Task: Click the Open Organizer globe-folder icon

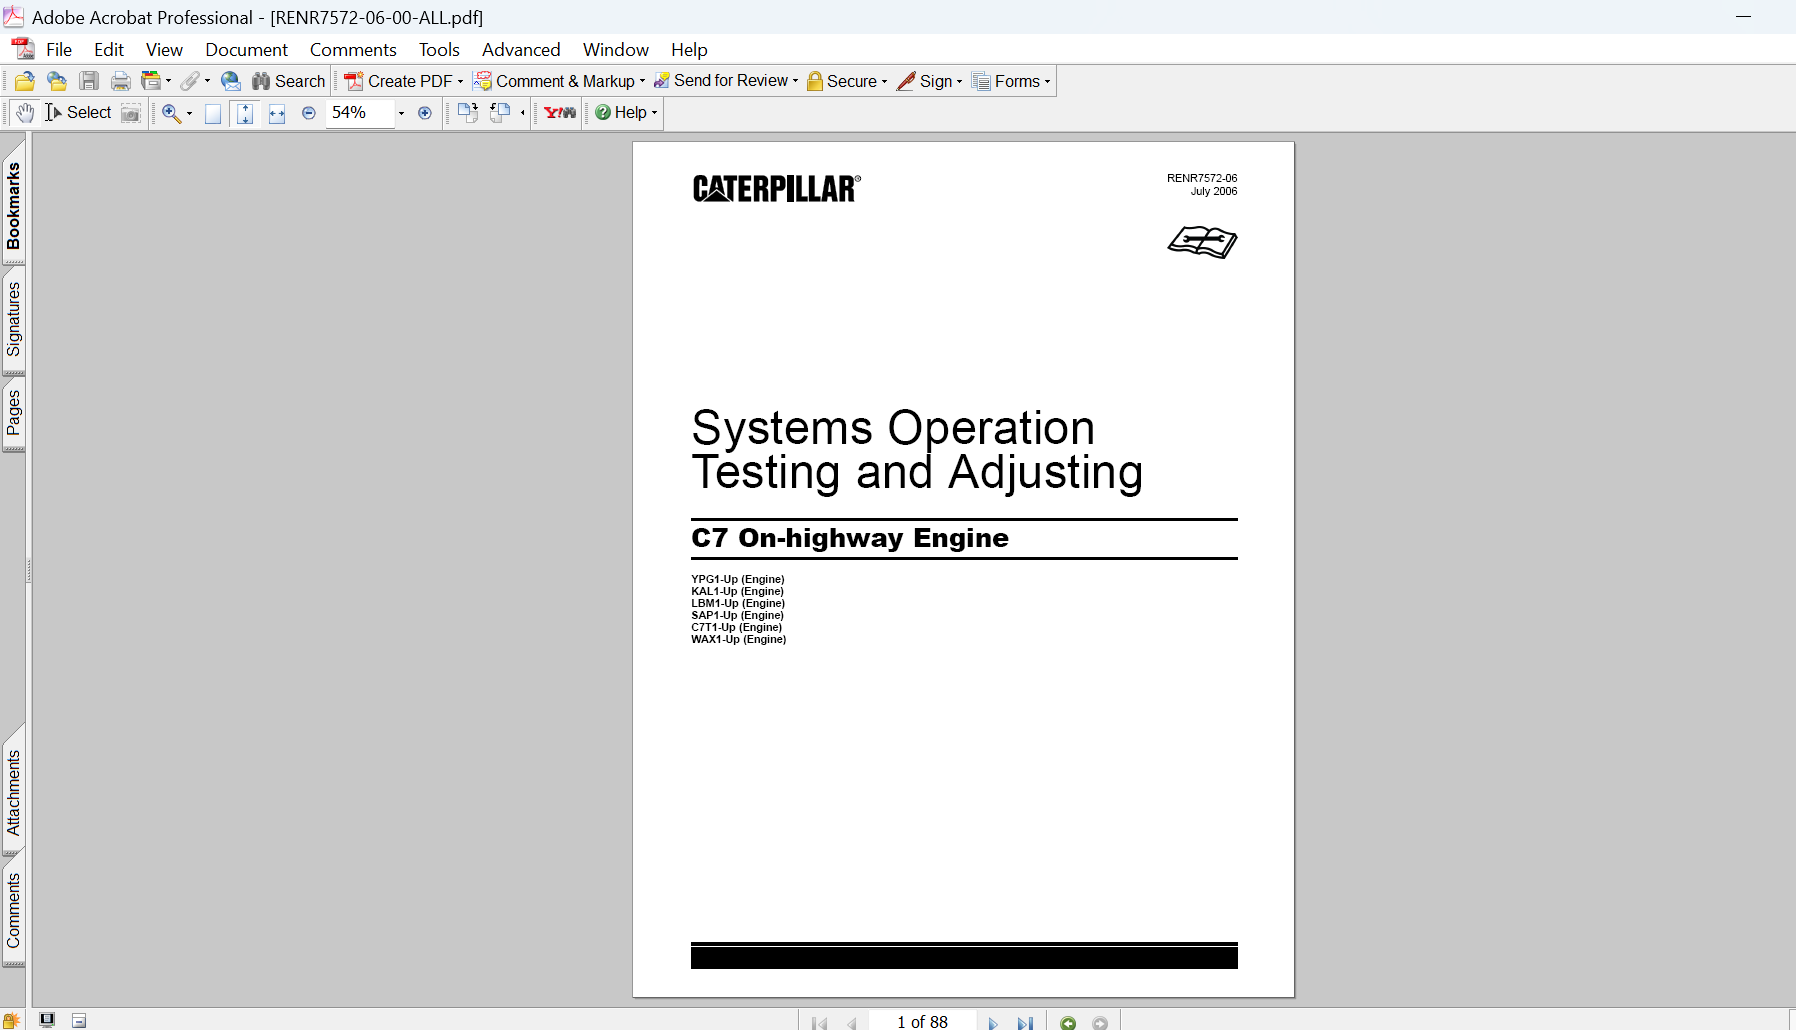Action: coord(57,82)
